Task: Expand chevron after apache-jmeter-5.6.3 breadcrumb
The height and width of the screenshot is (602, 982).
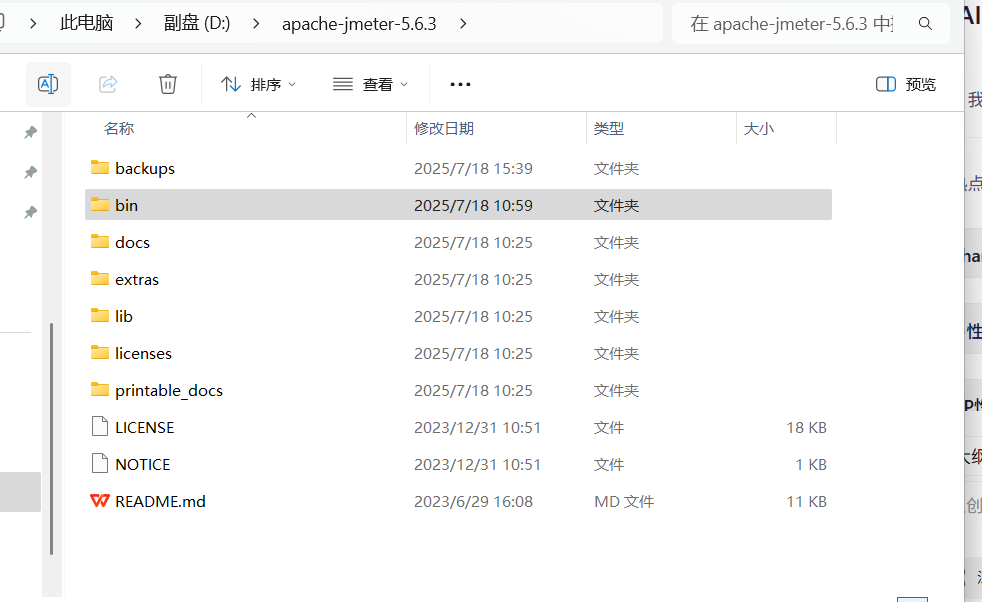Action: tap(463, 24)
